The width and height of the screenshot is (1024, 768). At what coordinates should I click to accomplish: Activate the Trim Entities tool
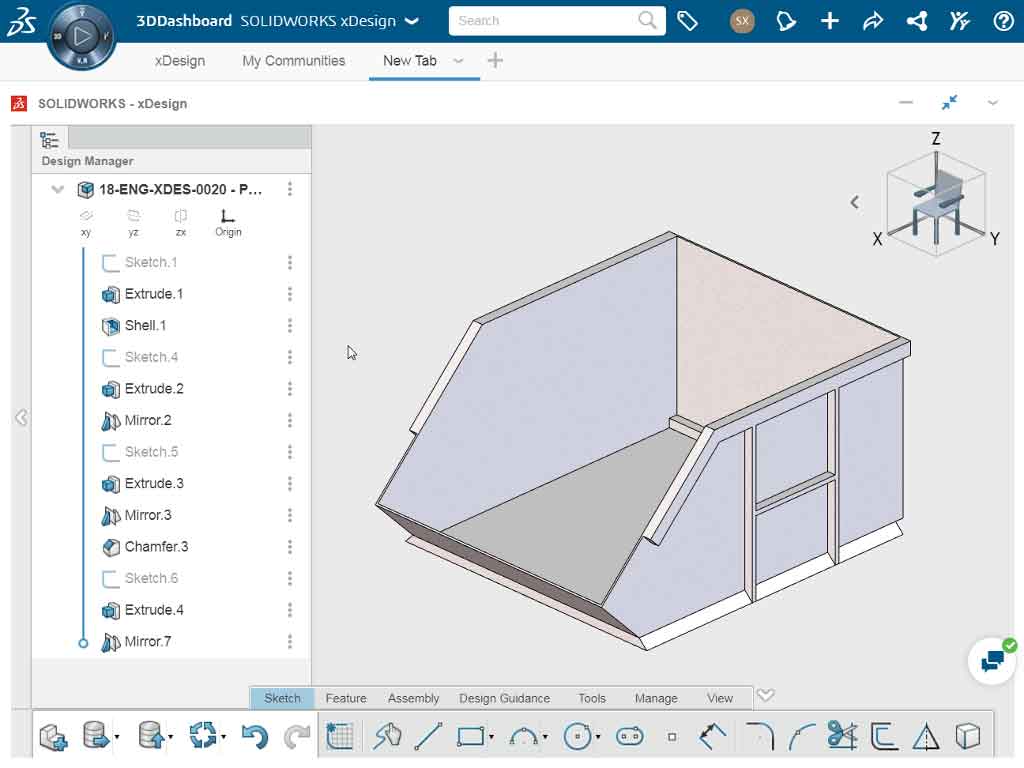(x=839, y=736)
